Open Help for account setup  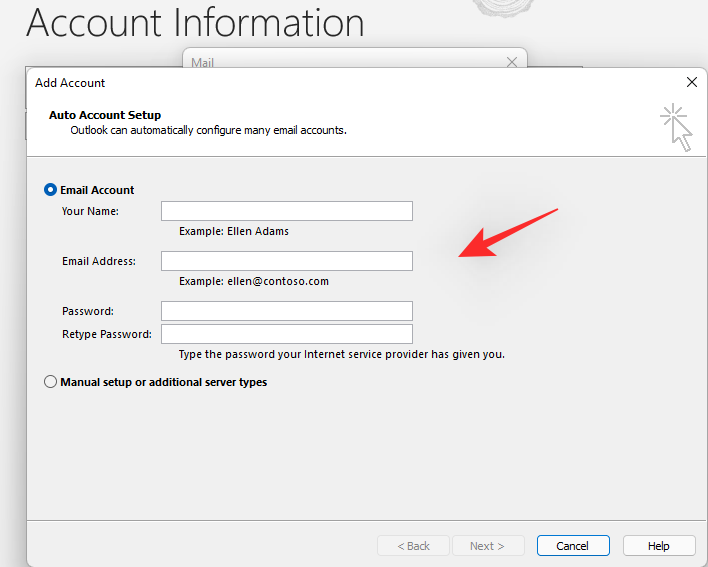[659, 546]
